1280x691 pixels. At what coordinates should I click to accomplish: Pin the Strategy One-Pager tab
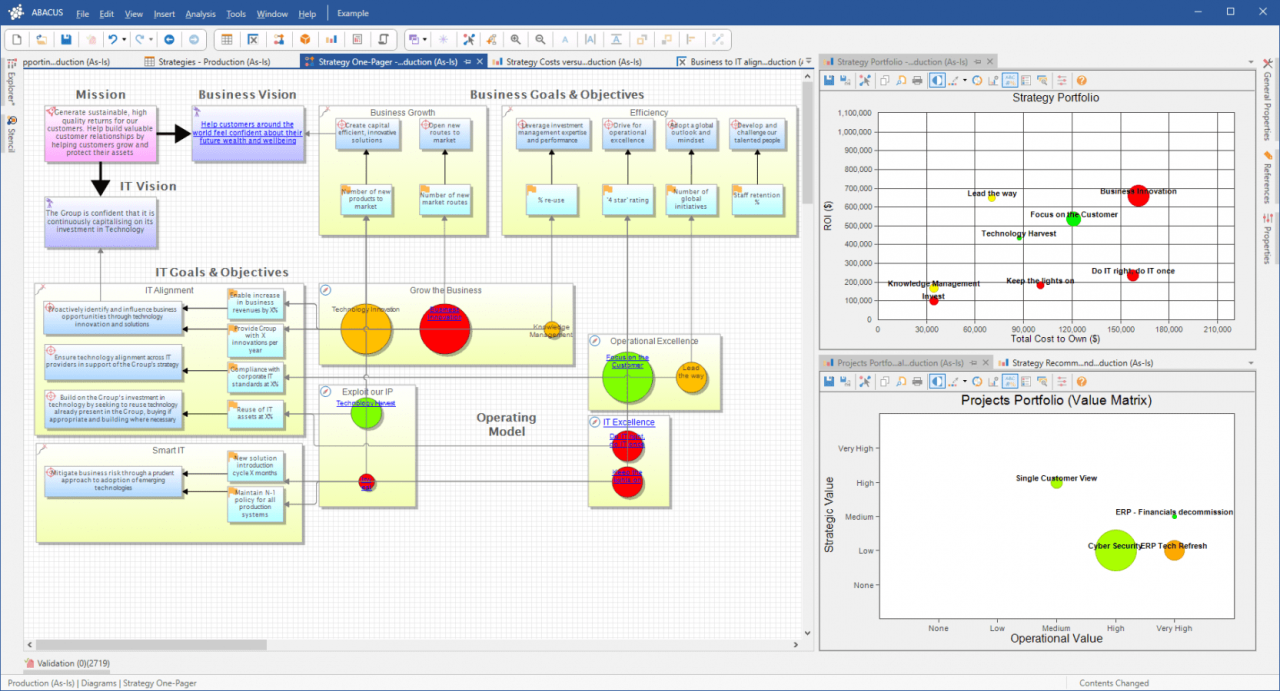468,61
